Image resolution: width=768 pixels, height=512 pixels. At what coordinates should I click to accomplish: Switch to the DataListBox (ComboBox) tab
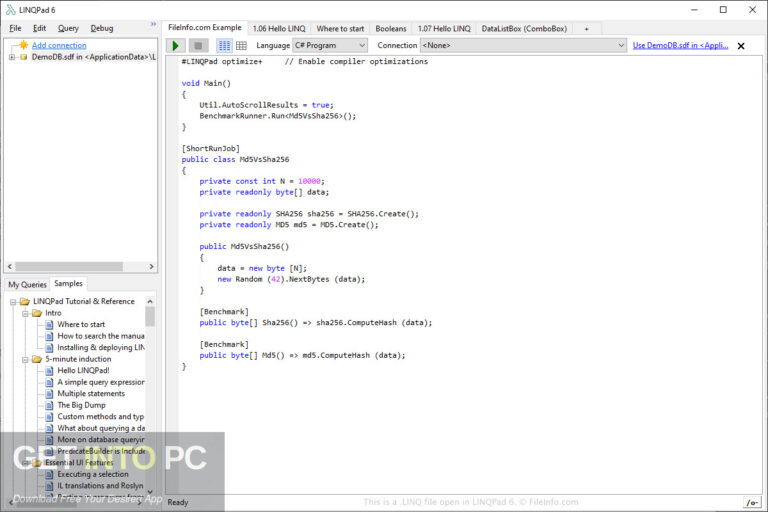[524, 28]
